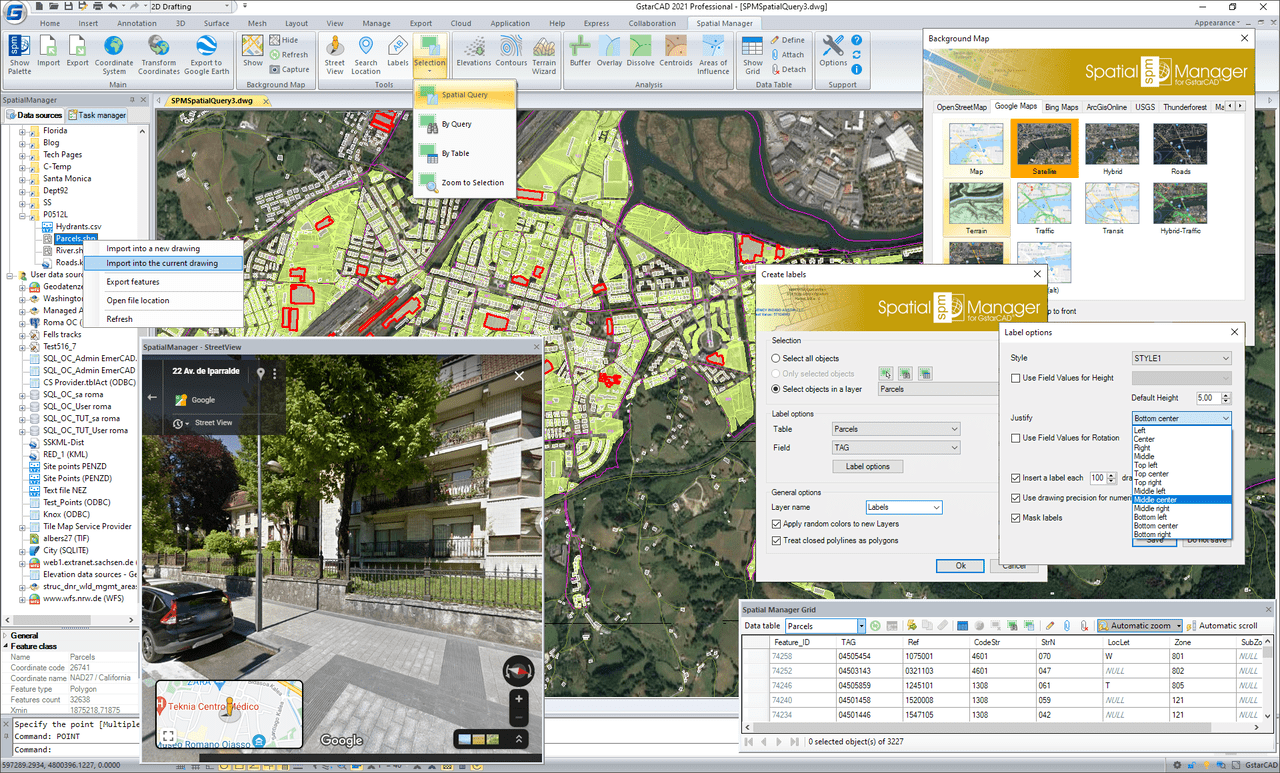
Task: Open the Style dropdown showing STYLE1
Action: [x=1181, y=358]
